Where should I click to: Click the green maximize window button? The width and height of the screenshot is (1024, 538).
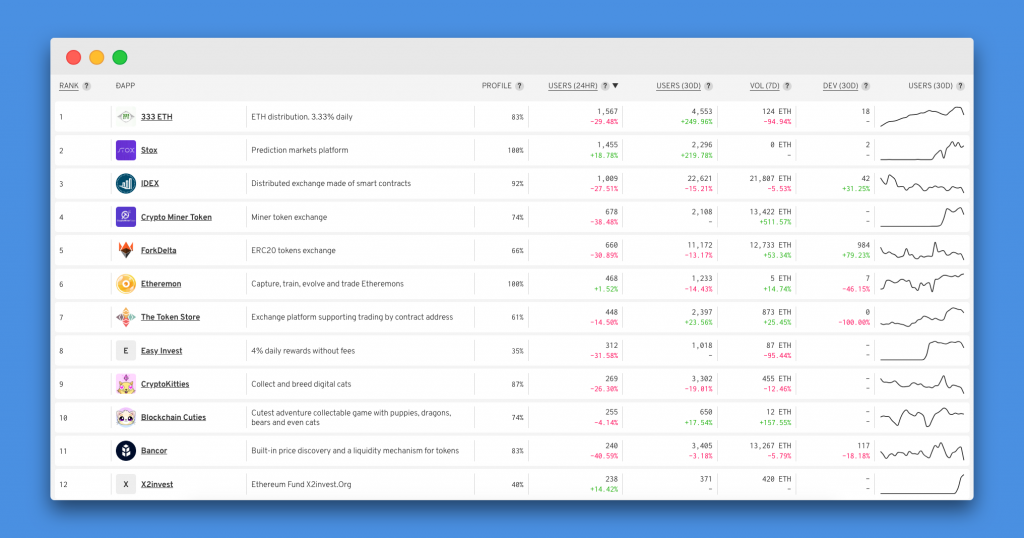(120, 57)
